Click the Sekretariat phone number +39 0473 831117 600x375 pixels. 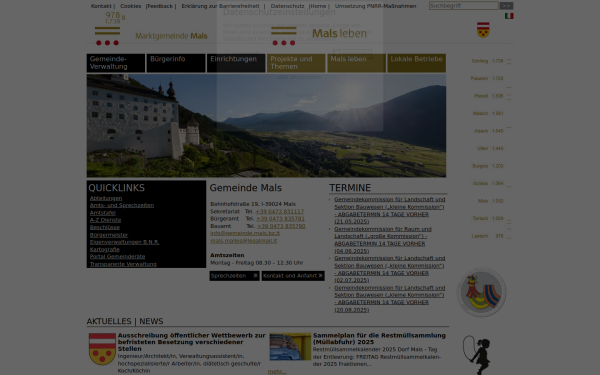pyautogui.click(x=280, y=212)
